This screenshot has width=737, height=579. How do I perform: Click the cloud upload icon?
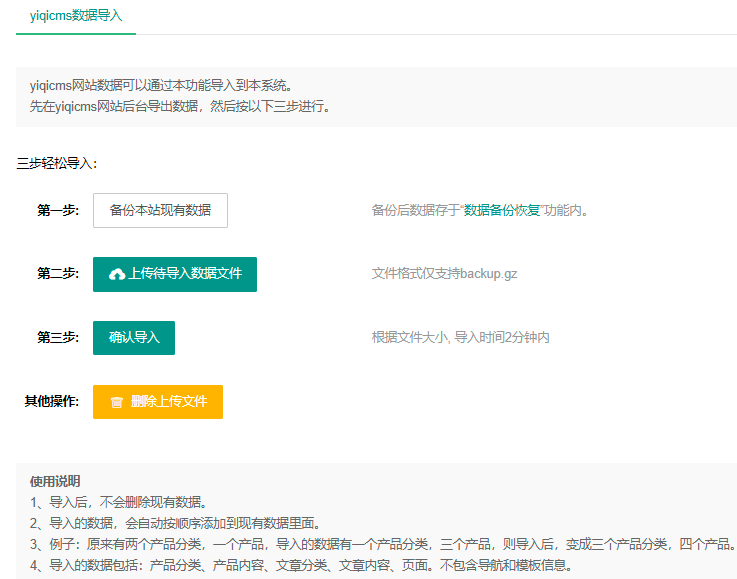[x=117, y=274]
